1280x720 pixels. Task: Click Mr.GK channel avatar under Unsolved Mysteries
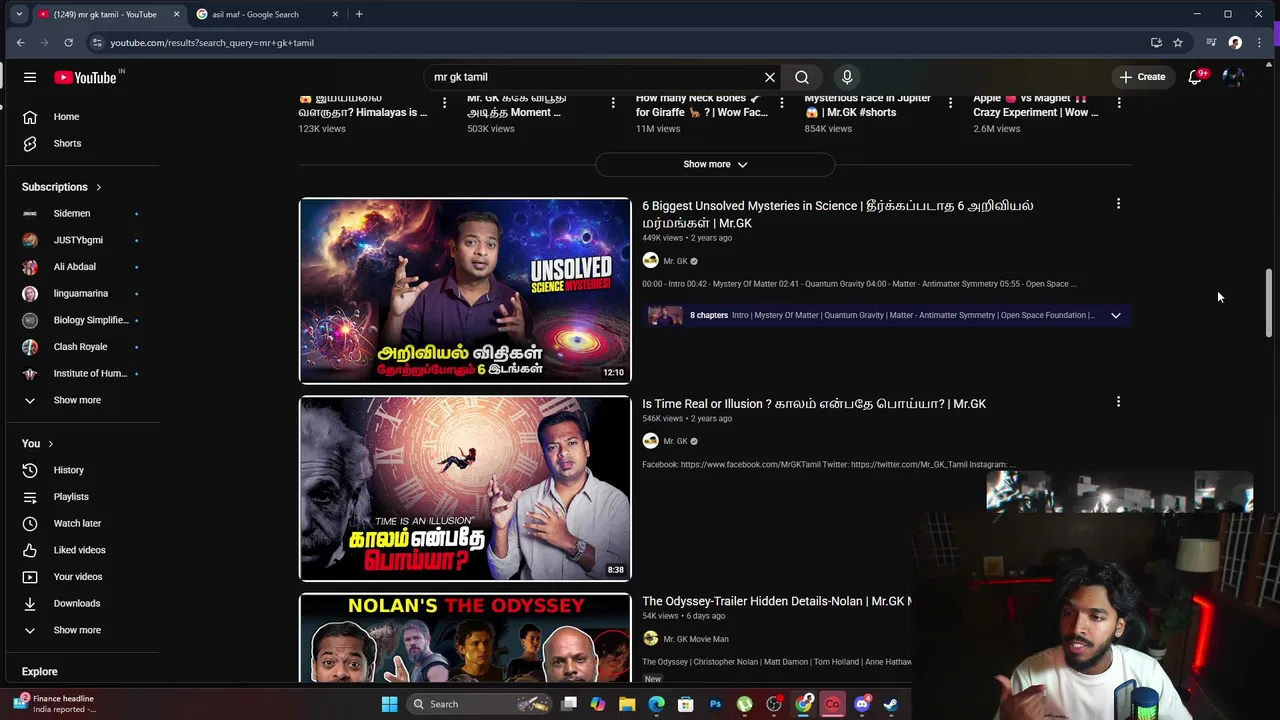click(650, 261)
